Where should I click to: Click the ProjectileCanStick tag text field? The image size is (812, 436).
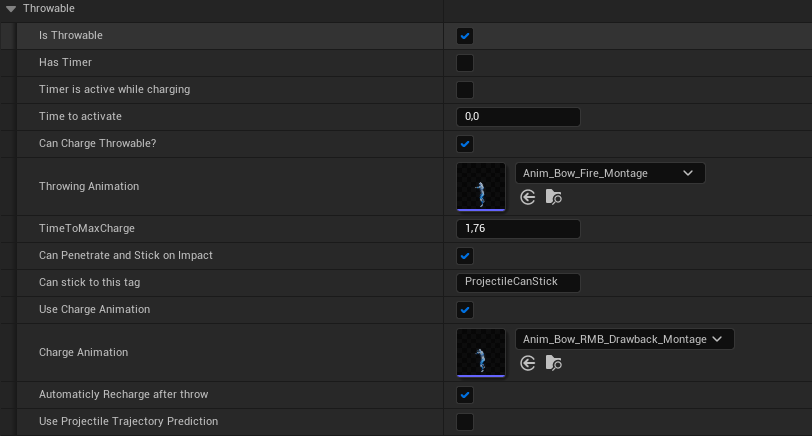click(x=517, y=283)
